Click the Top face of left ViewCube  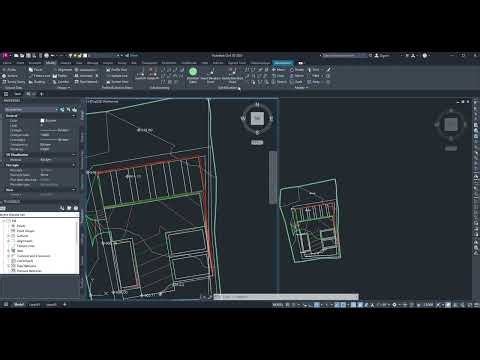click(257, 118)
